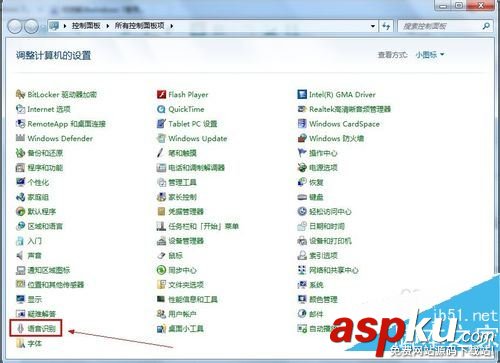Open Internet 选项 icon
This screenshot has height=363, width=500.
(20, 109)
